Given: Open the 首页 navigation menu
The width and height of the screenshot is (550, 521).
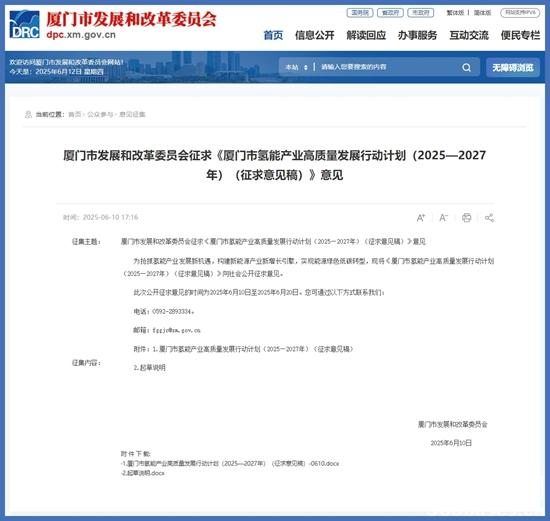Looking at the screenshot, I should click(273, 35).
